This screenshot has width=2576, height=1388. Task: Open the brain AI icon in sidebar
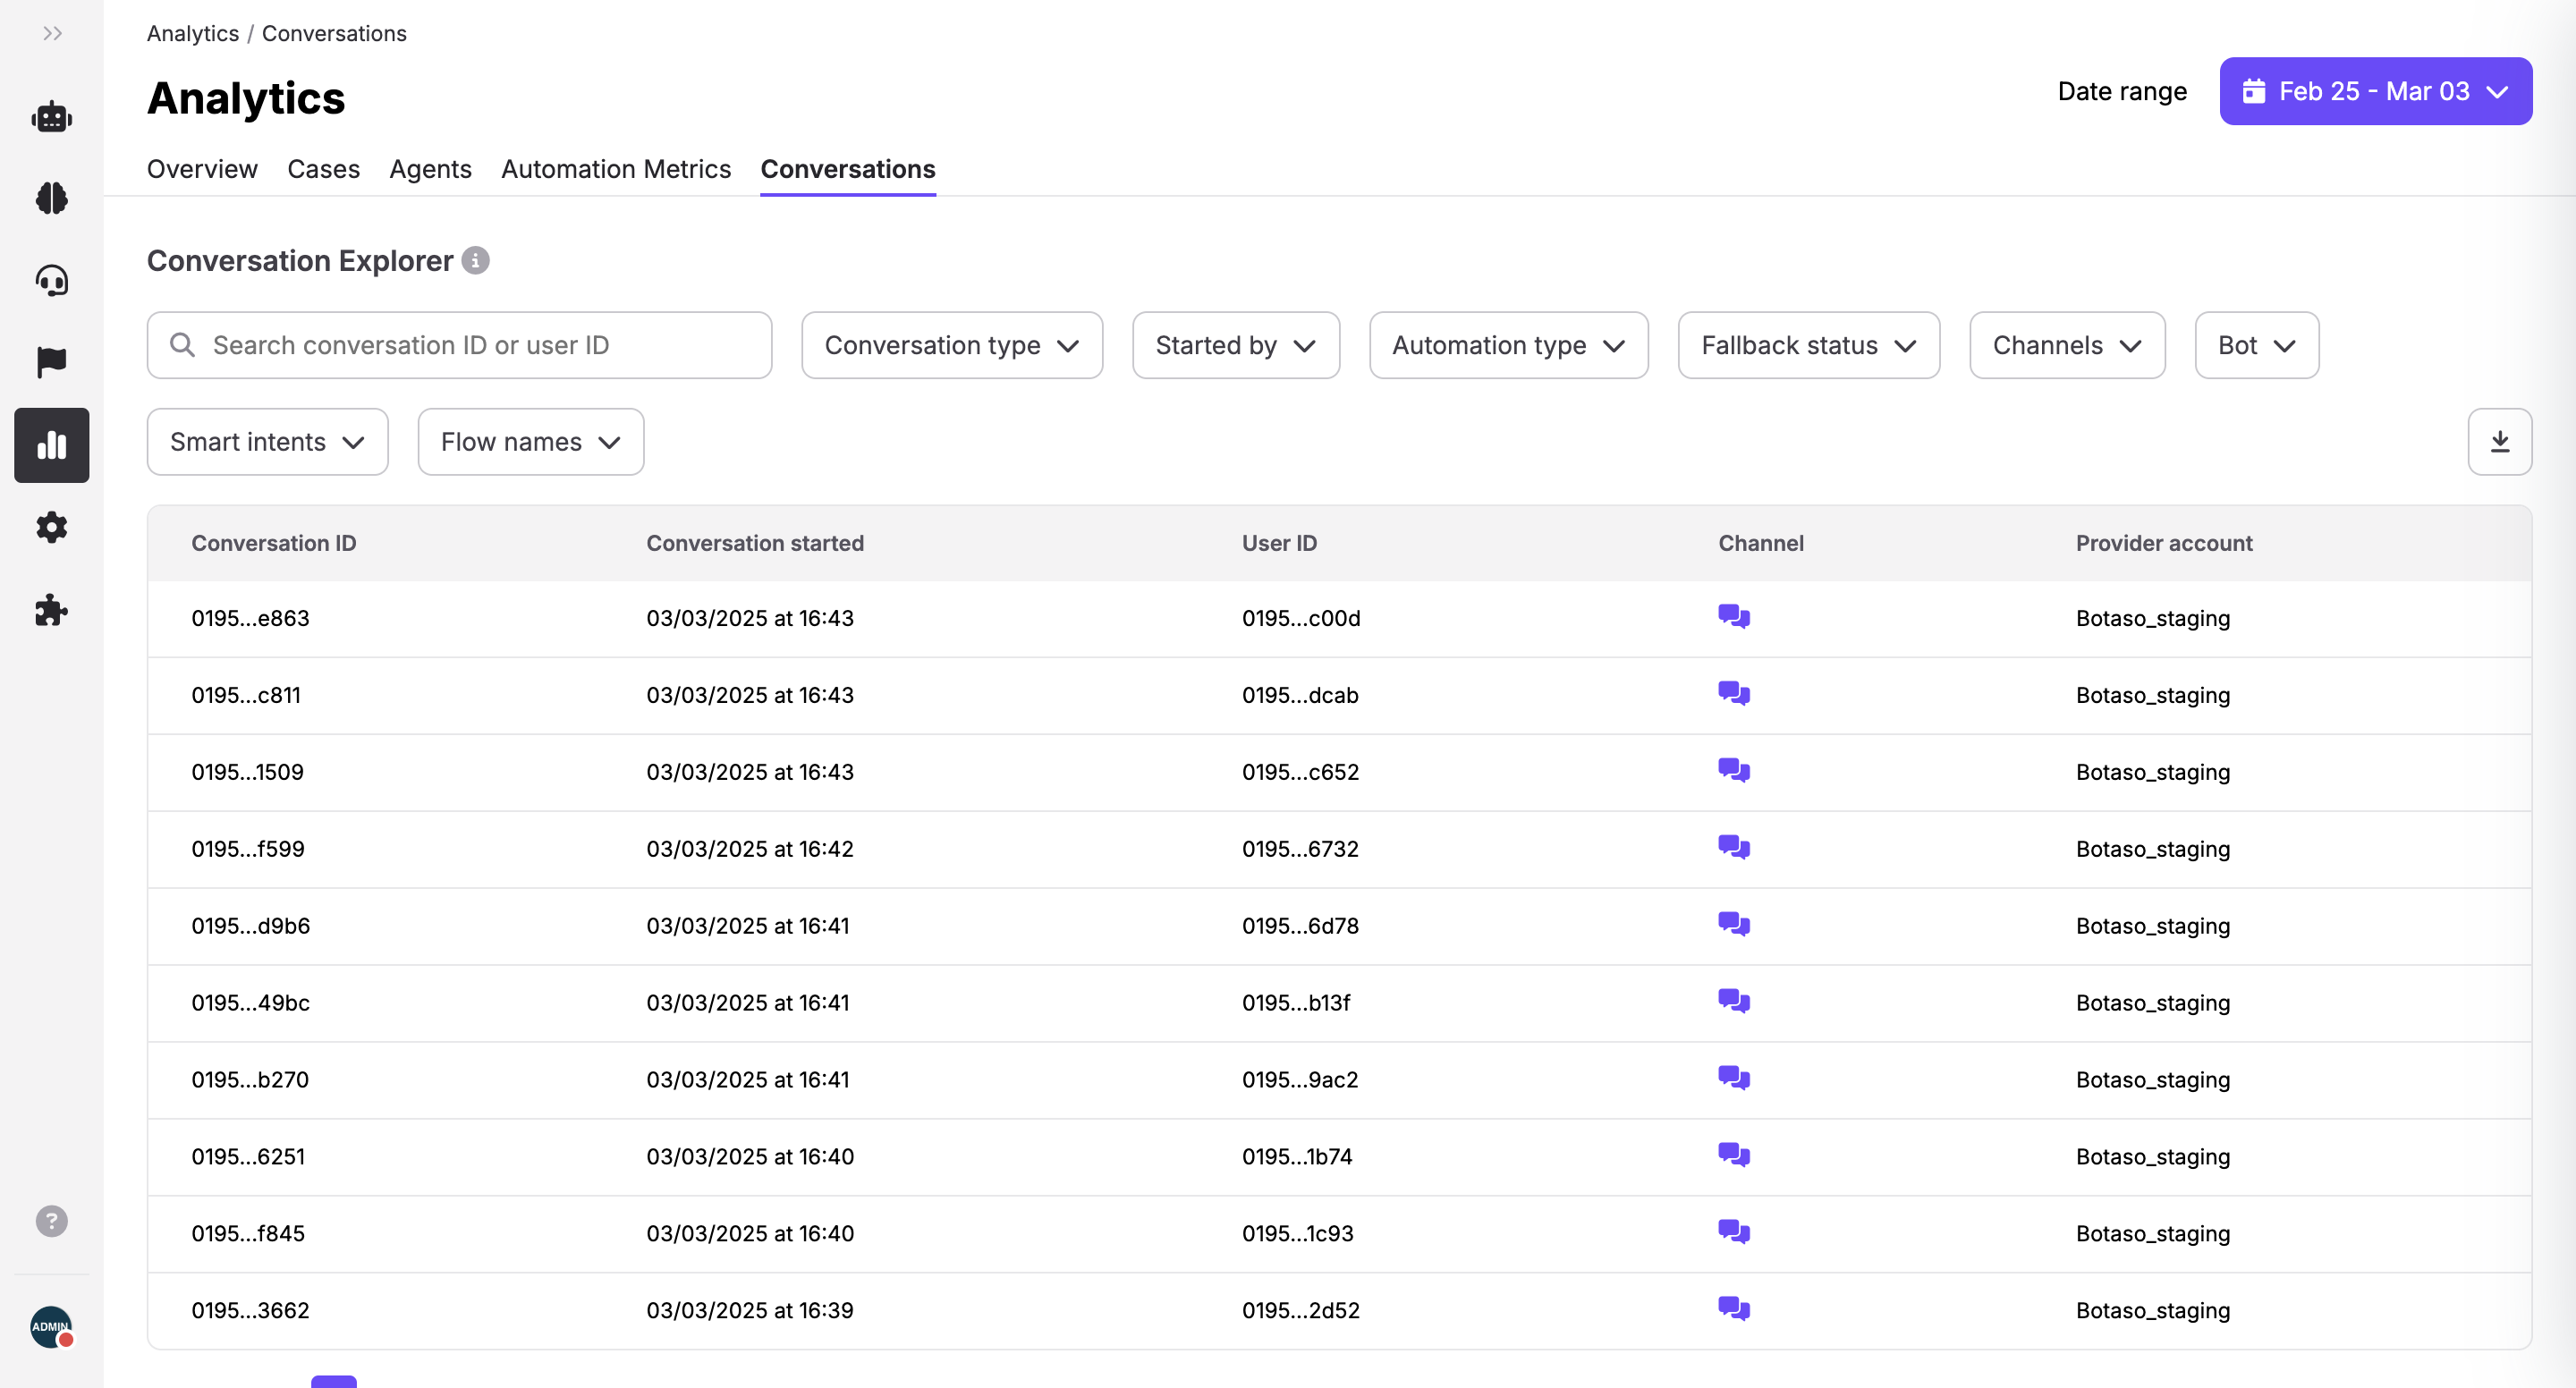(x=52, y=198)
